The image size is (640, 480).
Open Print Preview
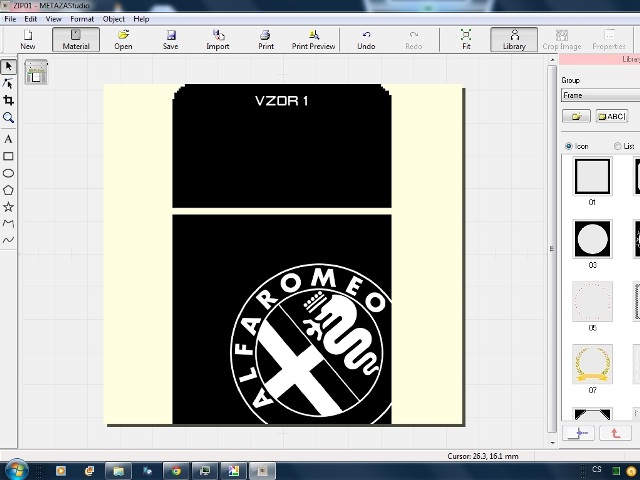[313, 40]
